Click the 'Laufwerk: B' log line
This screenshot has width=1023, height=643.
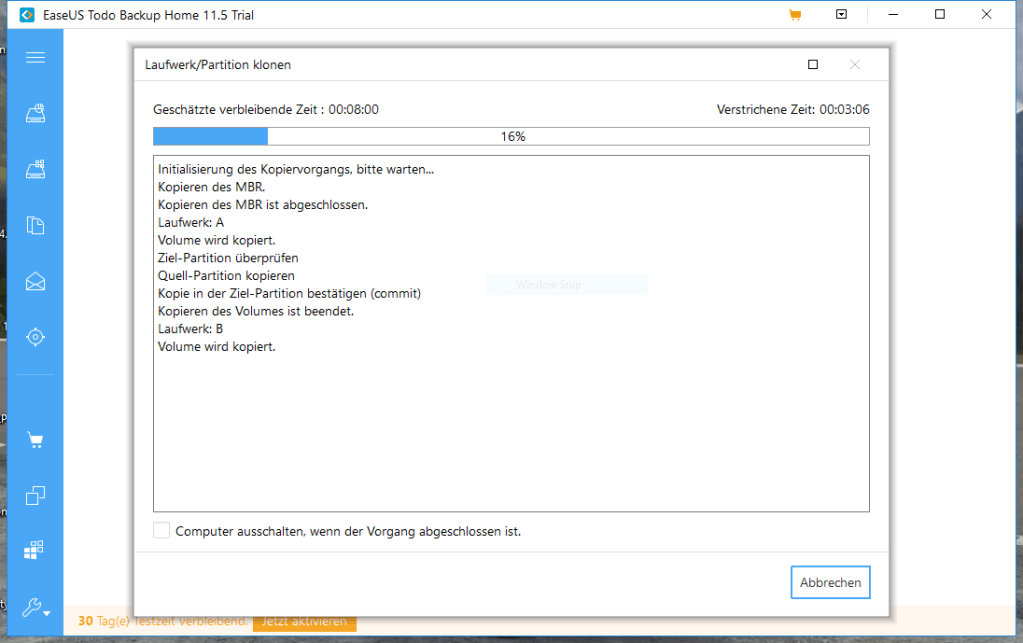click(x=190, y=329)
